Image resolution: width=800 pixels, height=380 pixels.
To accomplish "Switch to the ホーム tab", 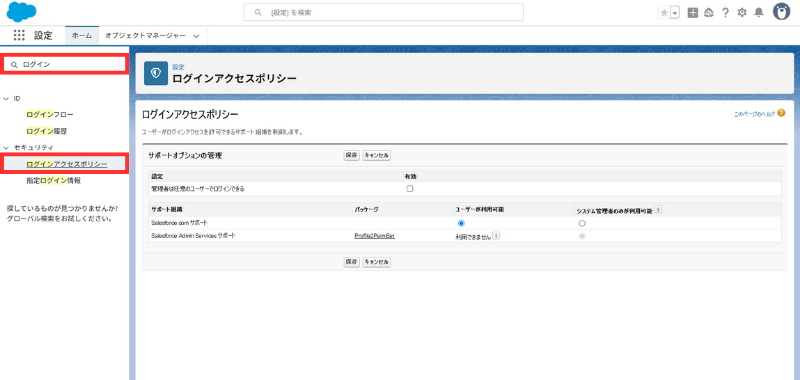I will (x=82, y=35).
